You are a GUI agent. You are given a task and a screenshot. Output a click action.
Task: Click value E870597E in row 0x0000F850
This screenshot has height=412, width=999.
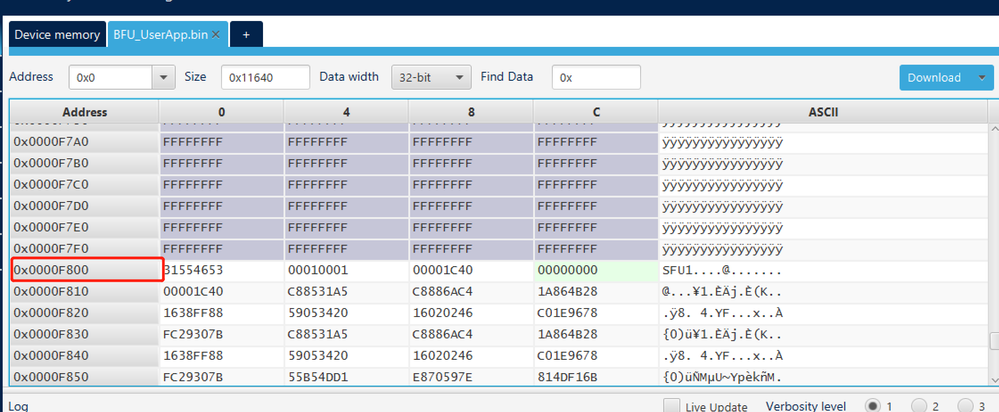tap(471, 376)
